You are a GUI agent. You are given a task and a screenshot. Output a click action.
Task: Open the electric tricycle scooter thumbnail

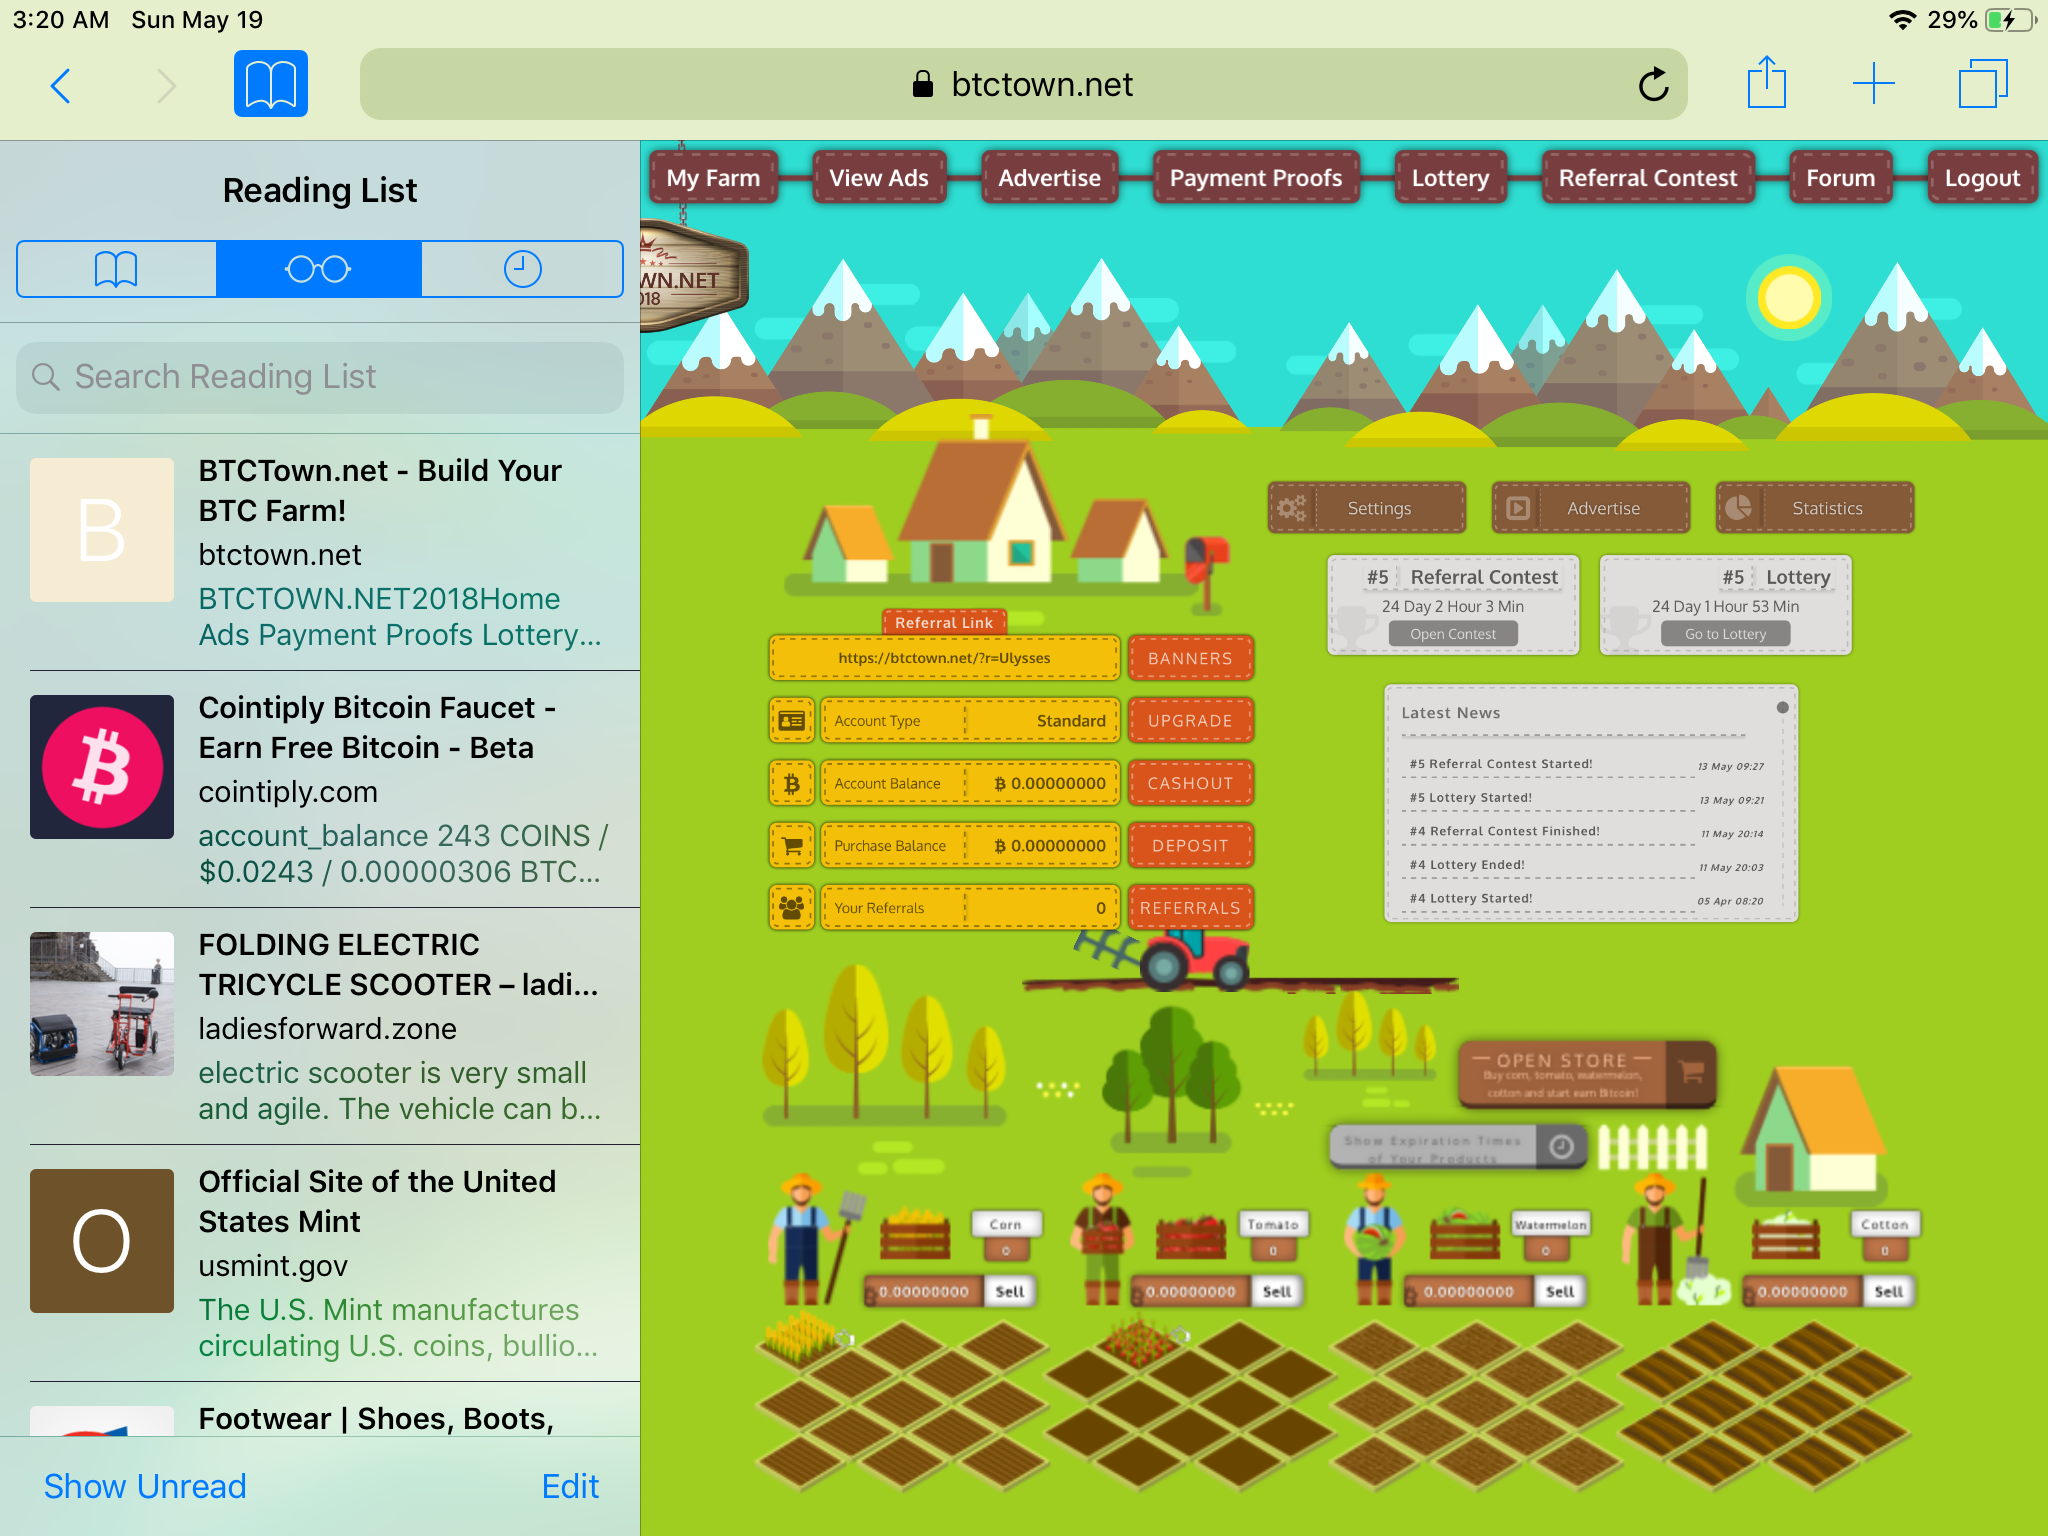pos(102,1004)
